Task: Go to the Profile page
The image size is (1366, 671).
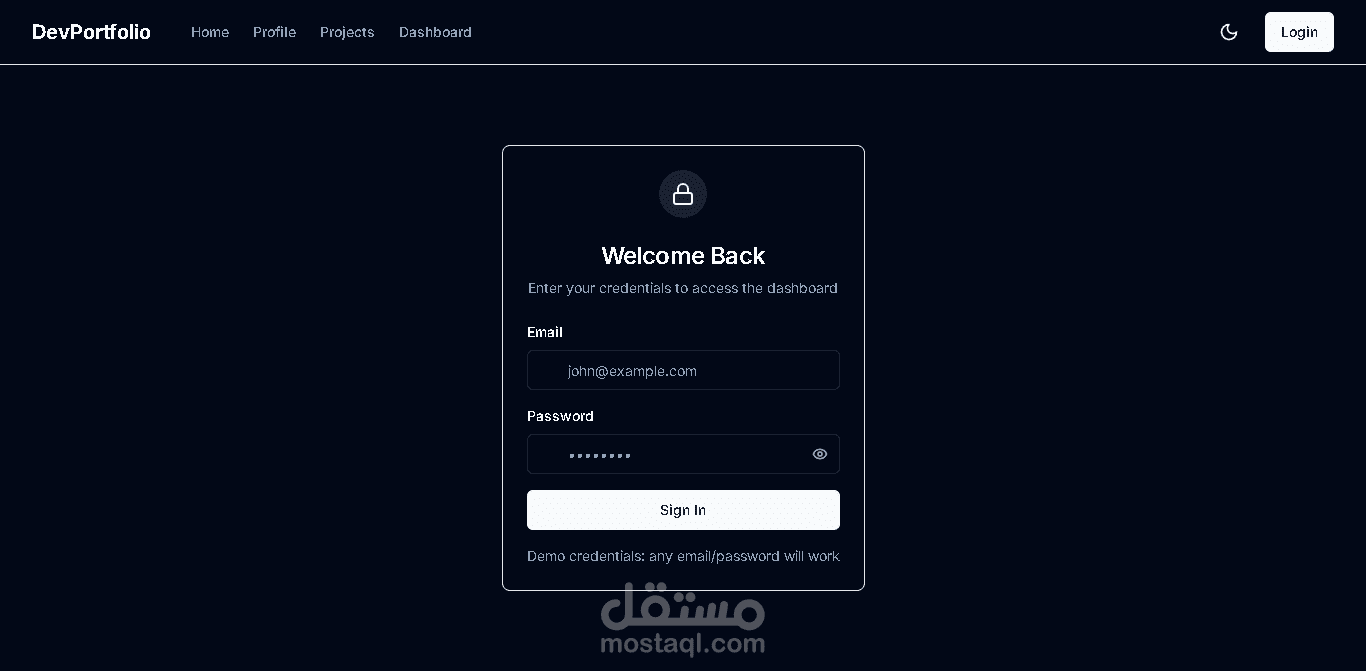Action: point(274,32)
